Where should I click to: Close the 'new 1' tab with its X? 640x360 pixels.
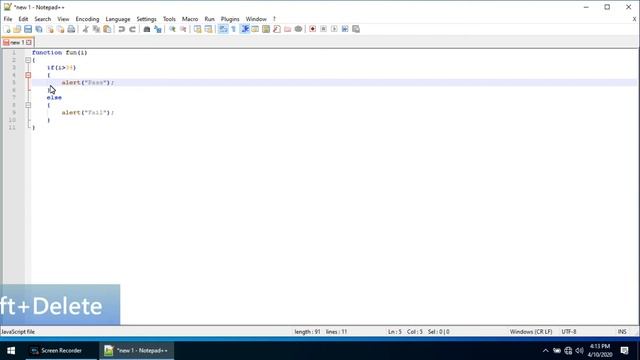(x=29, y=42)
